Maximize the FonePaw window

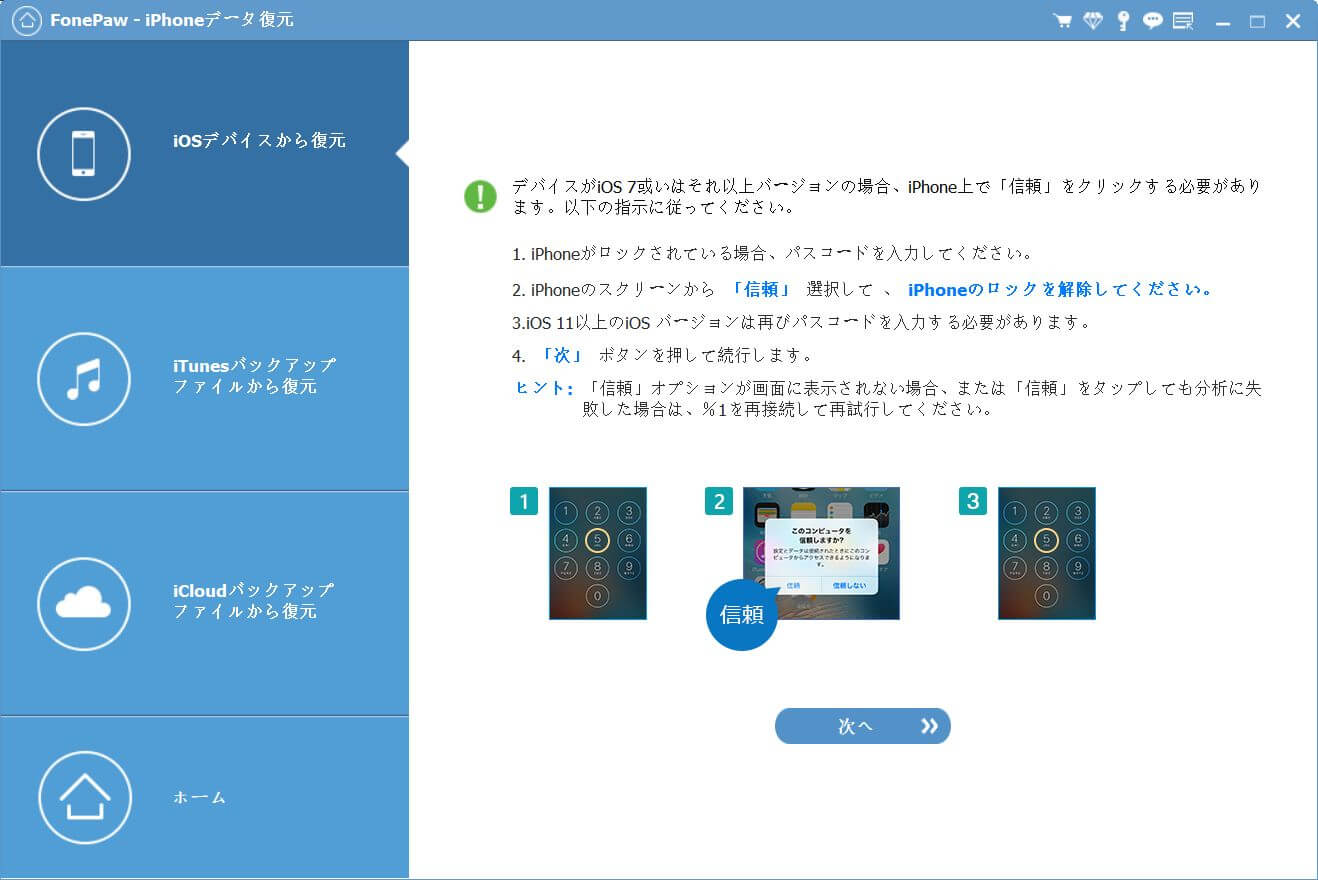(1258, 22)
